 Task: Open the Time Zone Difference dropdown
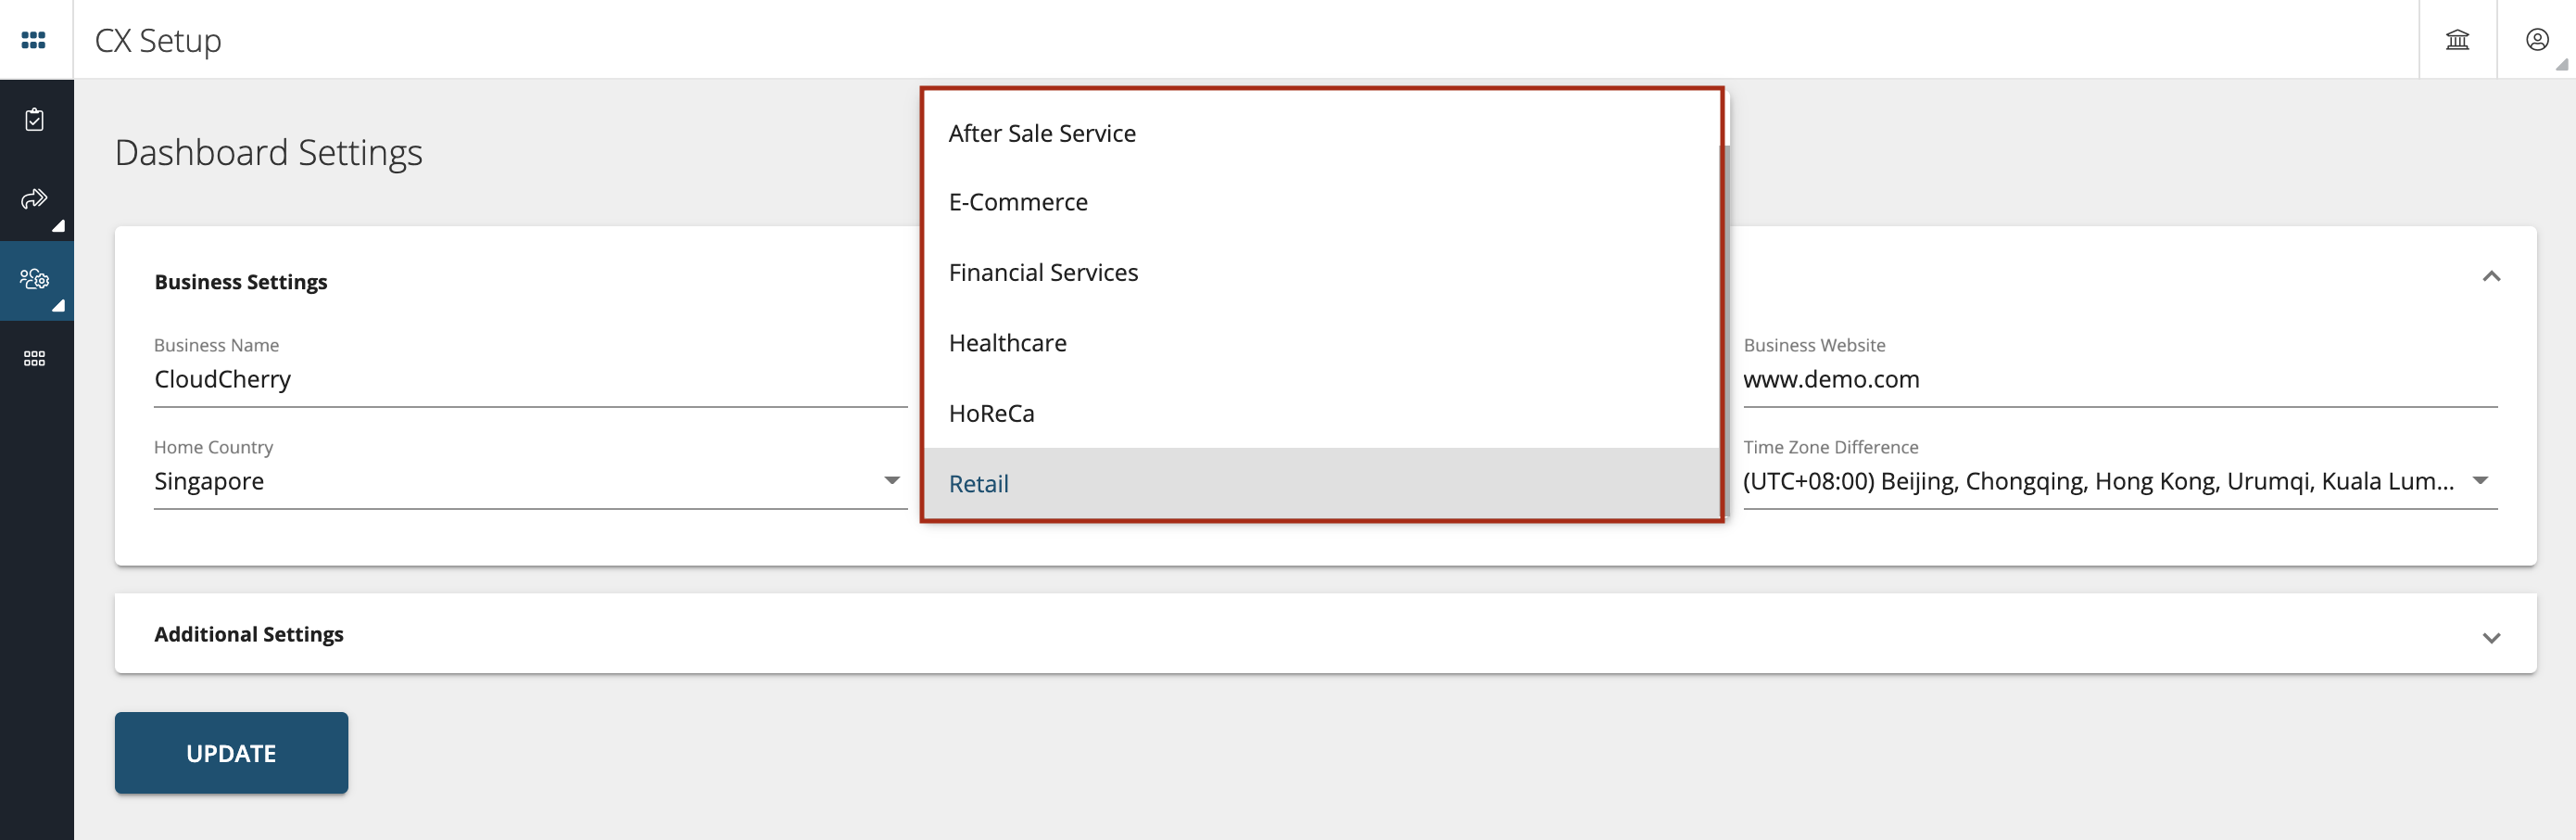click(x=2119, y=481)
